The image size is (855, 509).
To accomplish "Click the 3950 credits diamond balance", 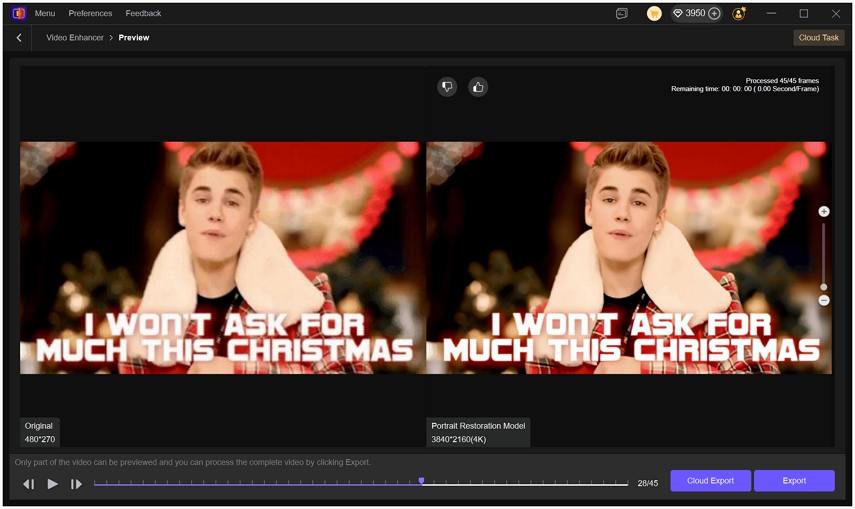I will [x=689, y=13].
